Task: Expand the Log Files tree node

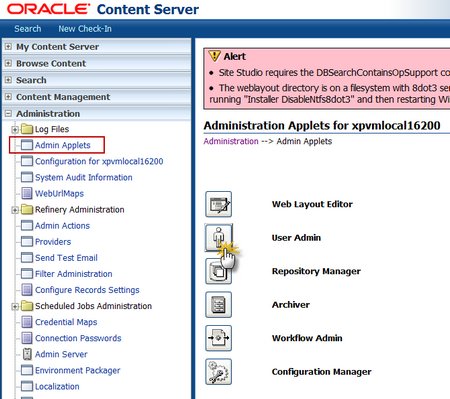Action: (x=14, y=129)
